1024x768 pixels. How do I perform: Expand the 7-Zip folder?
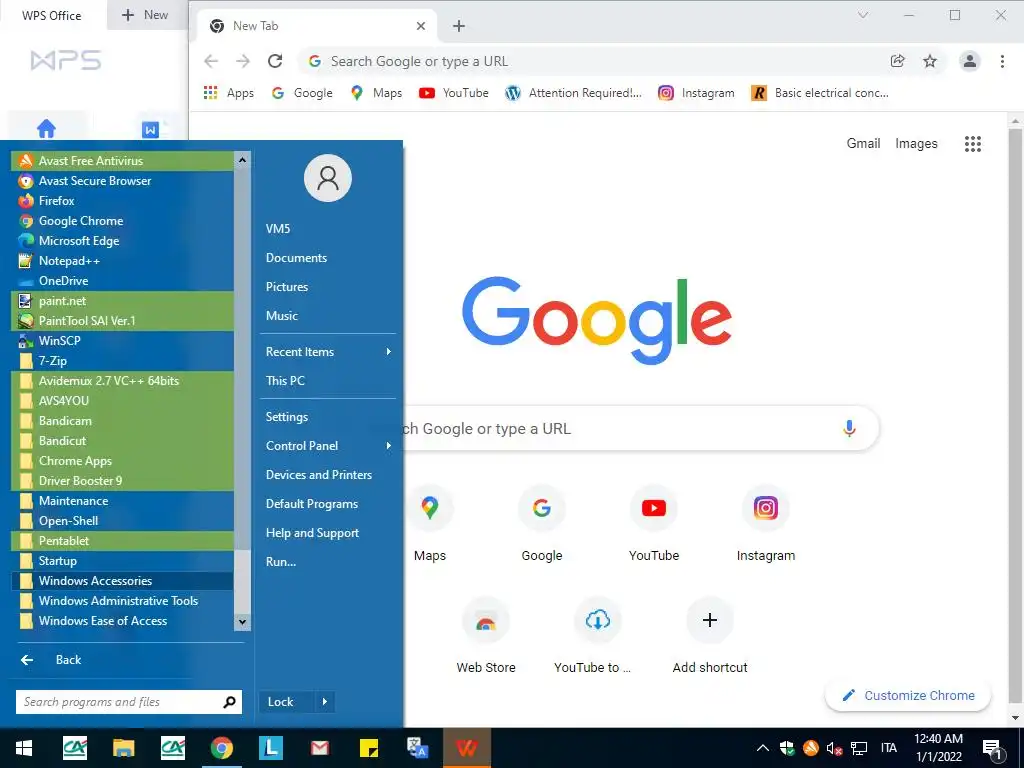pyautogui.click(x=122, y=360)
